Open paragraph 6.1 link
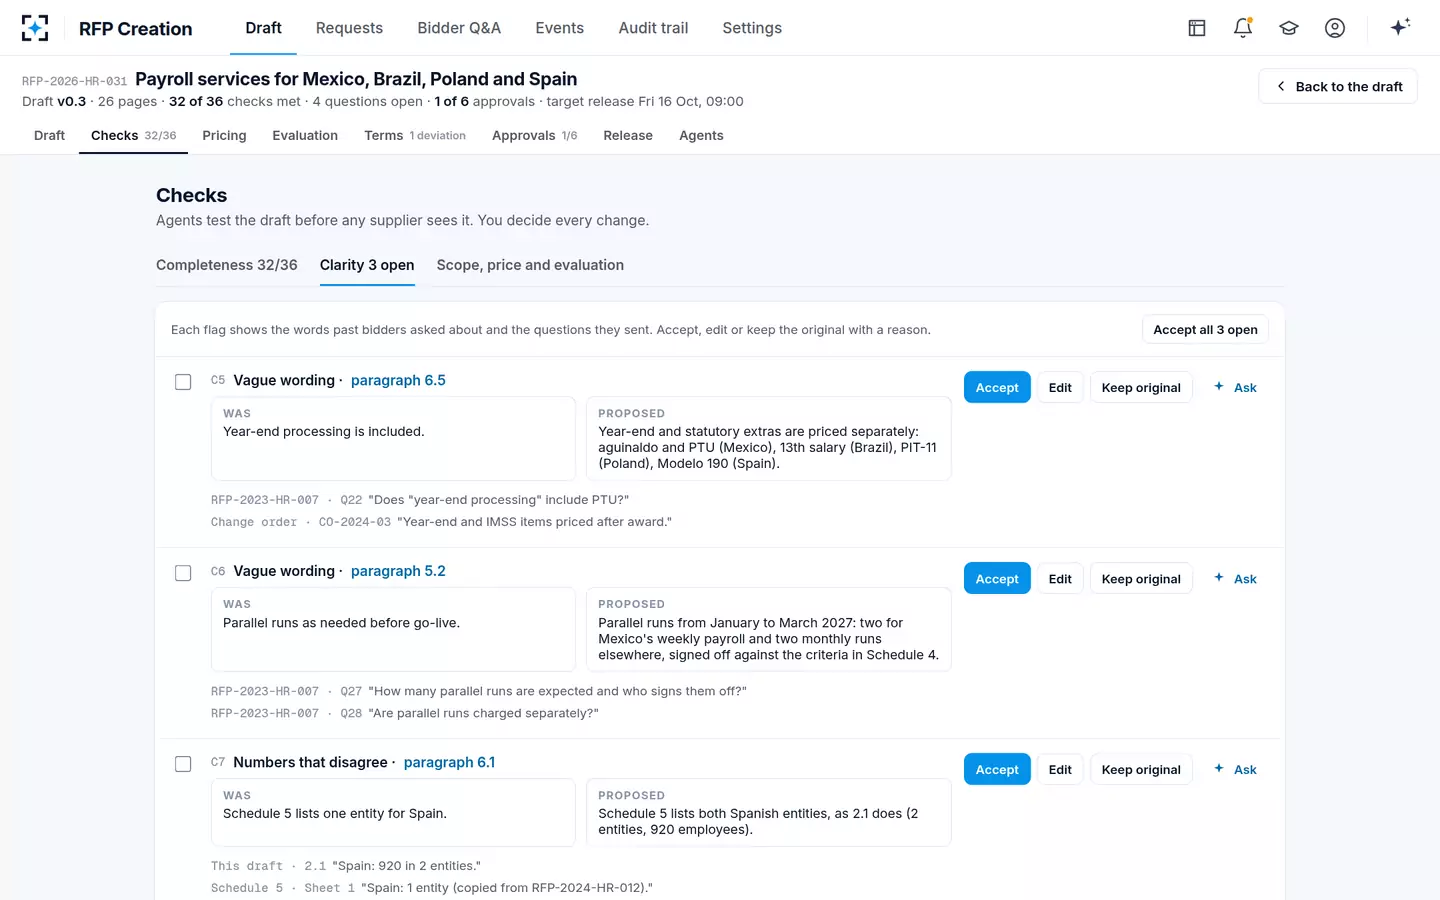 449,762
